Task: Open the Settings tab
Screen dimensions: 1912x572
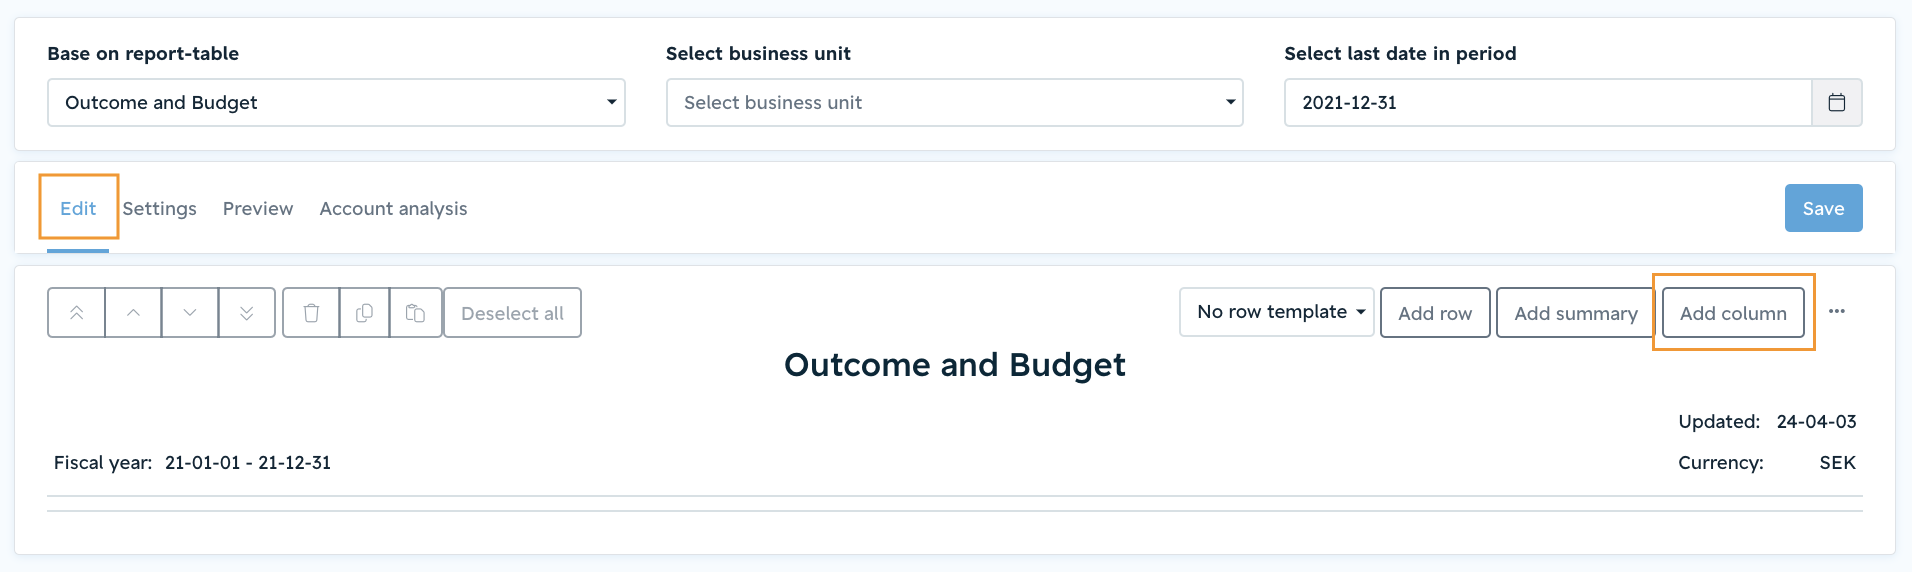Action: pos(160,208)
